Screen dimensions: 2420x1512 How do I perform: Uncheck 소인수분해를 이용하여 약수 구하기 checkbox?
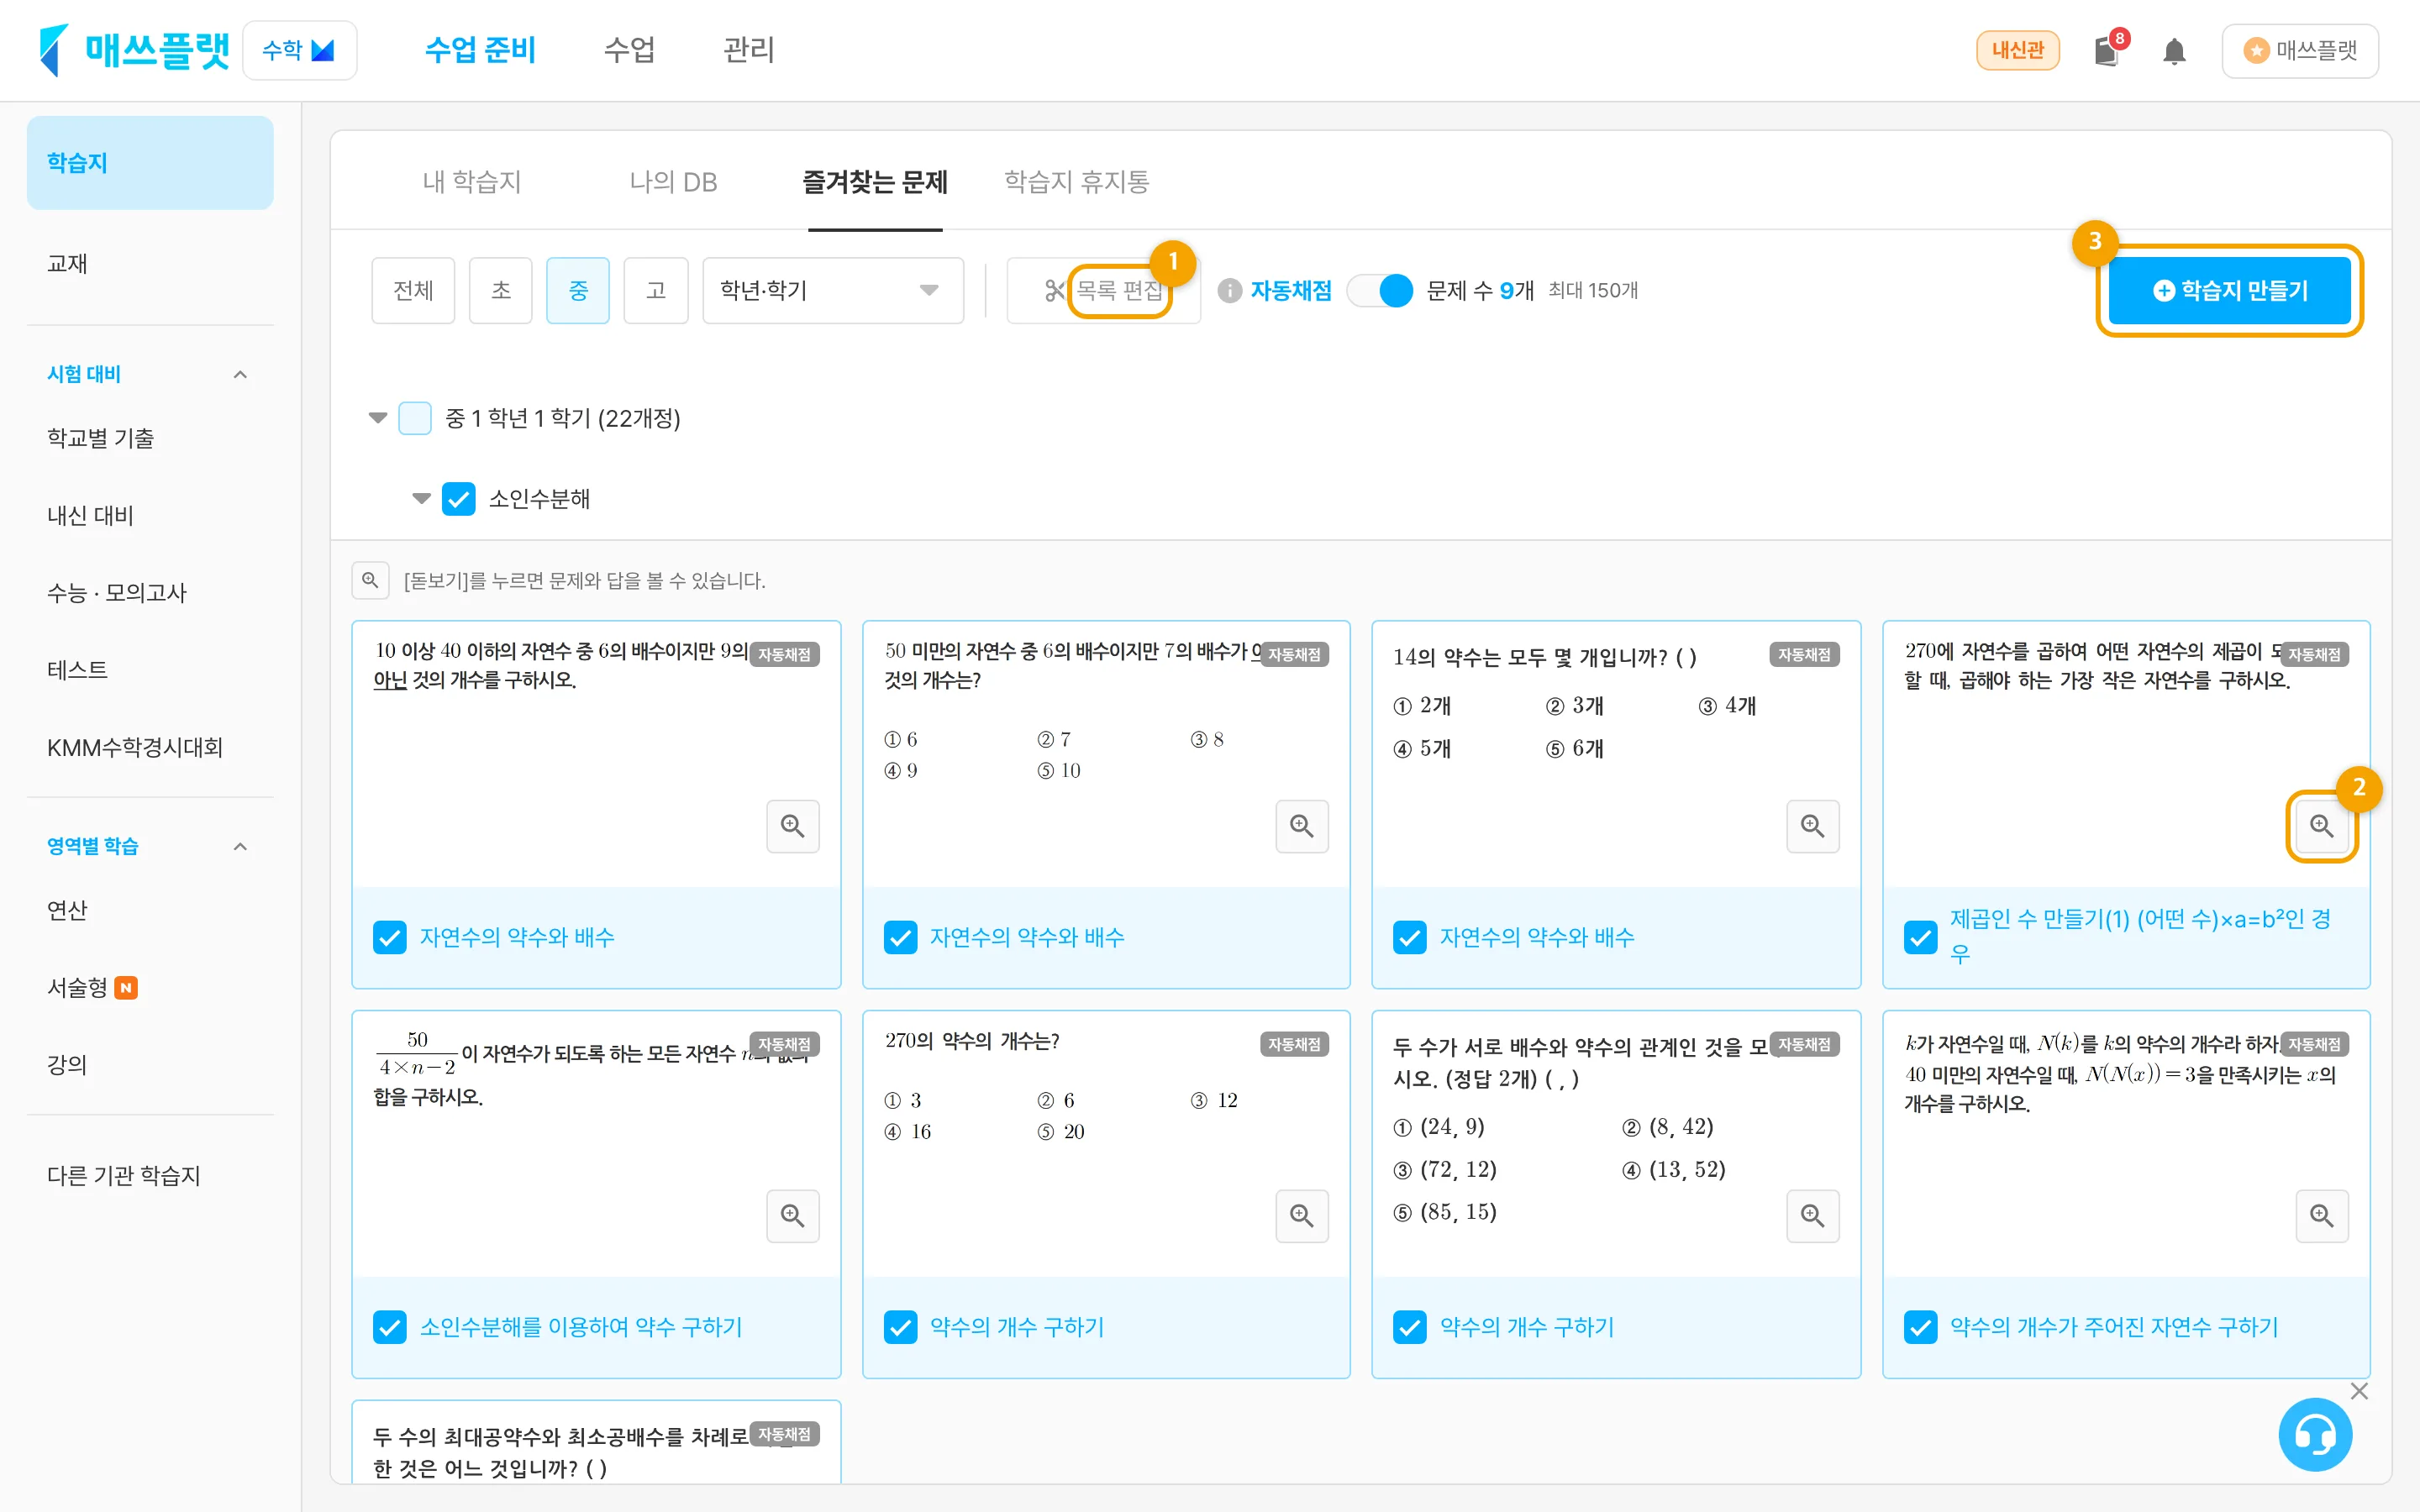pyautogui.click(x=389, y=1327)
